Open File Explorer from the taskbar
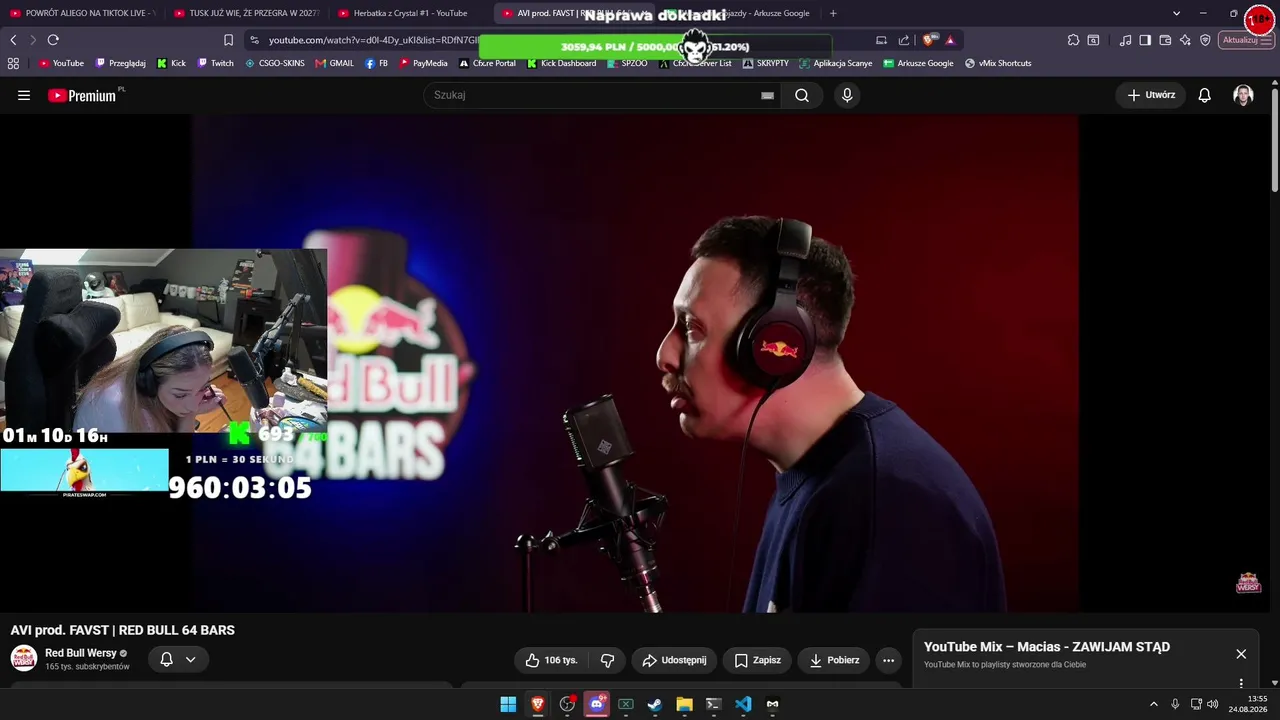 point(684,704)
